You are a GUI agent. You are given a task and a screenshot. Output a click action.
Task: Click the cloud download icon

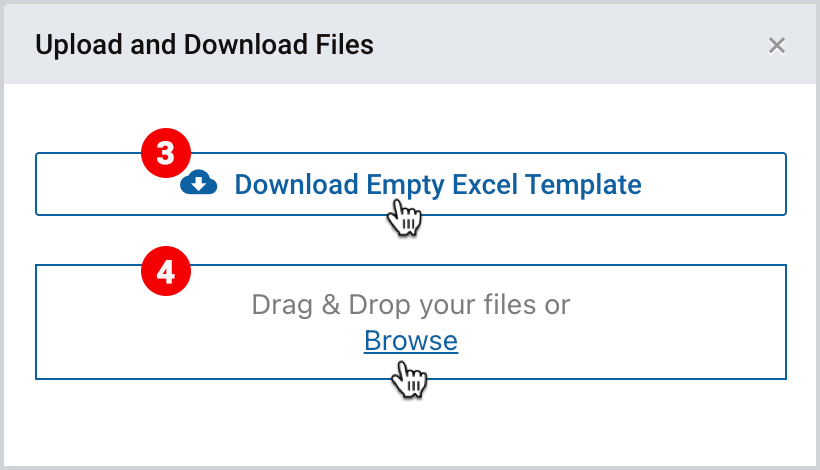point(199,184)
